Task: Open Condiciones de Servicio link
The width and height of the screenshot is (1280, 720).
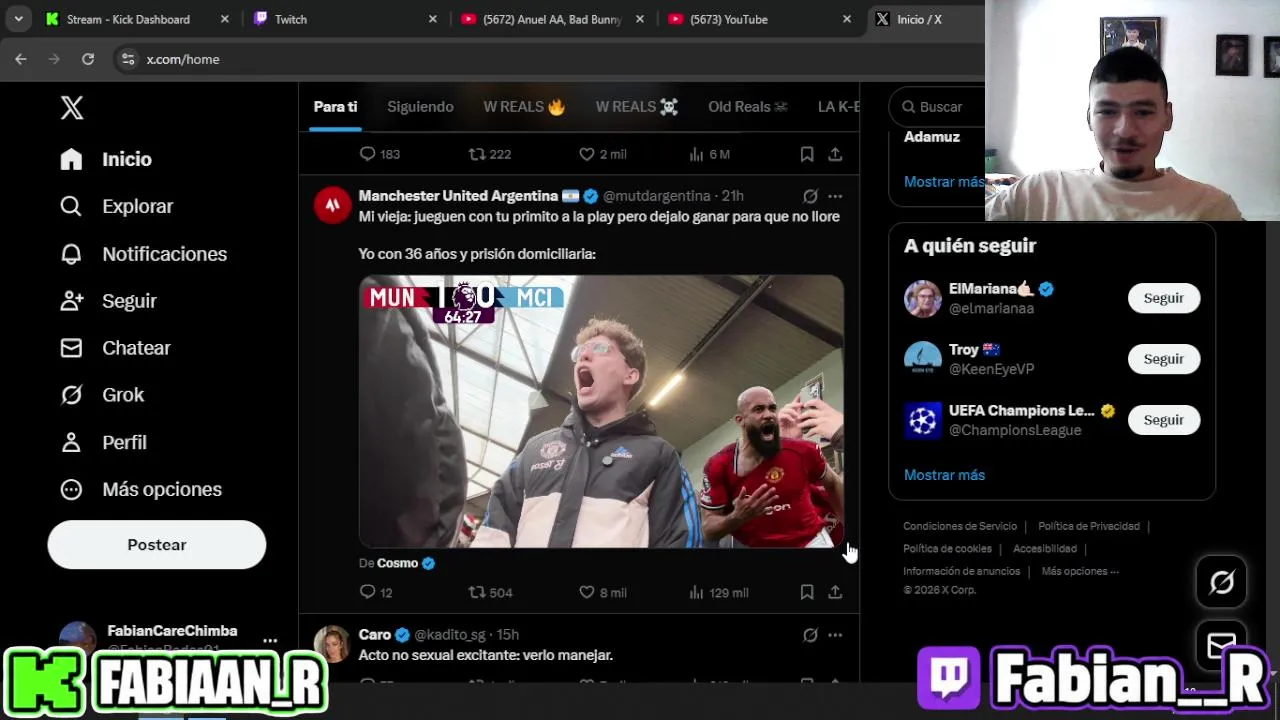Action: pyautogui.click(x=960, y=526)
